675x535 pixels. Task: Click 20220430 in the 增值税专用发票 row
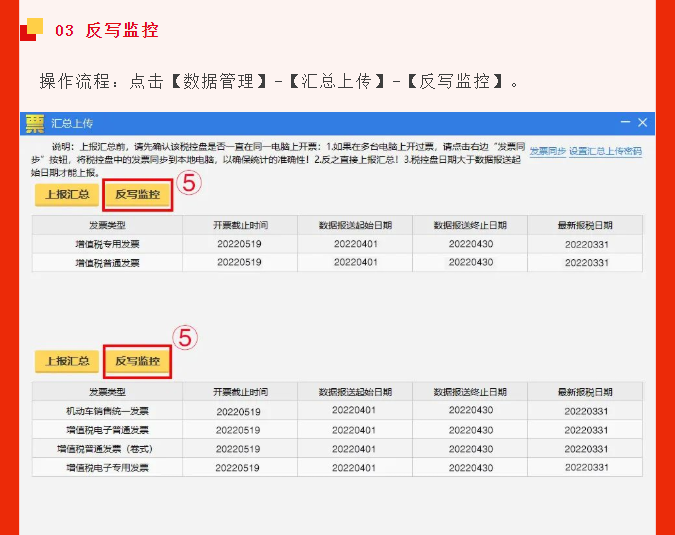tap(471, 244)
